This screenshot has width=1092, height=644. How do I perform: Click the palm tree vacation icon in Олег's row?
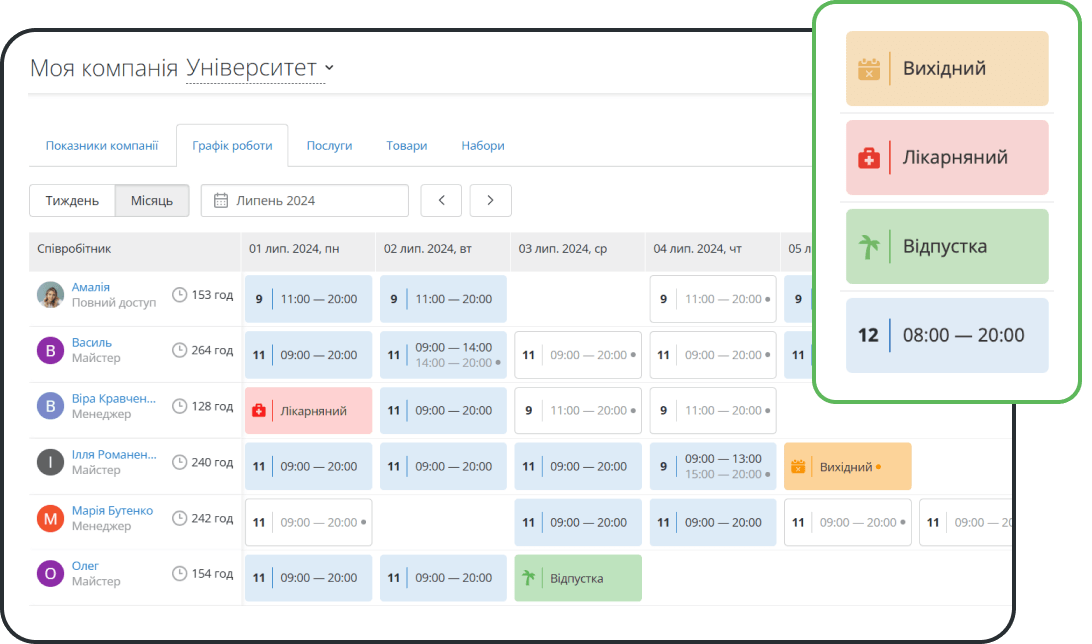click(527, 578)
